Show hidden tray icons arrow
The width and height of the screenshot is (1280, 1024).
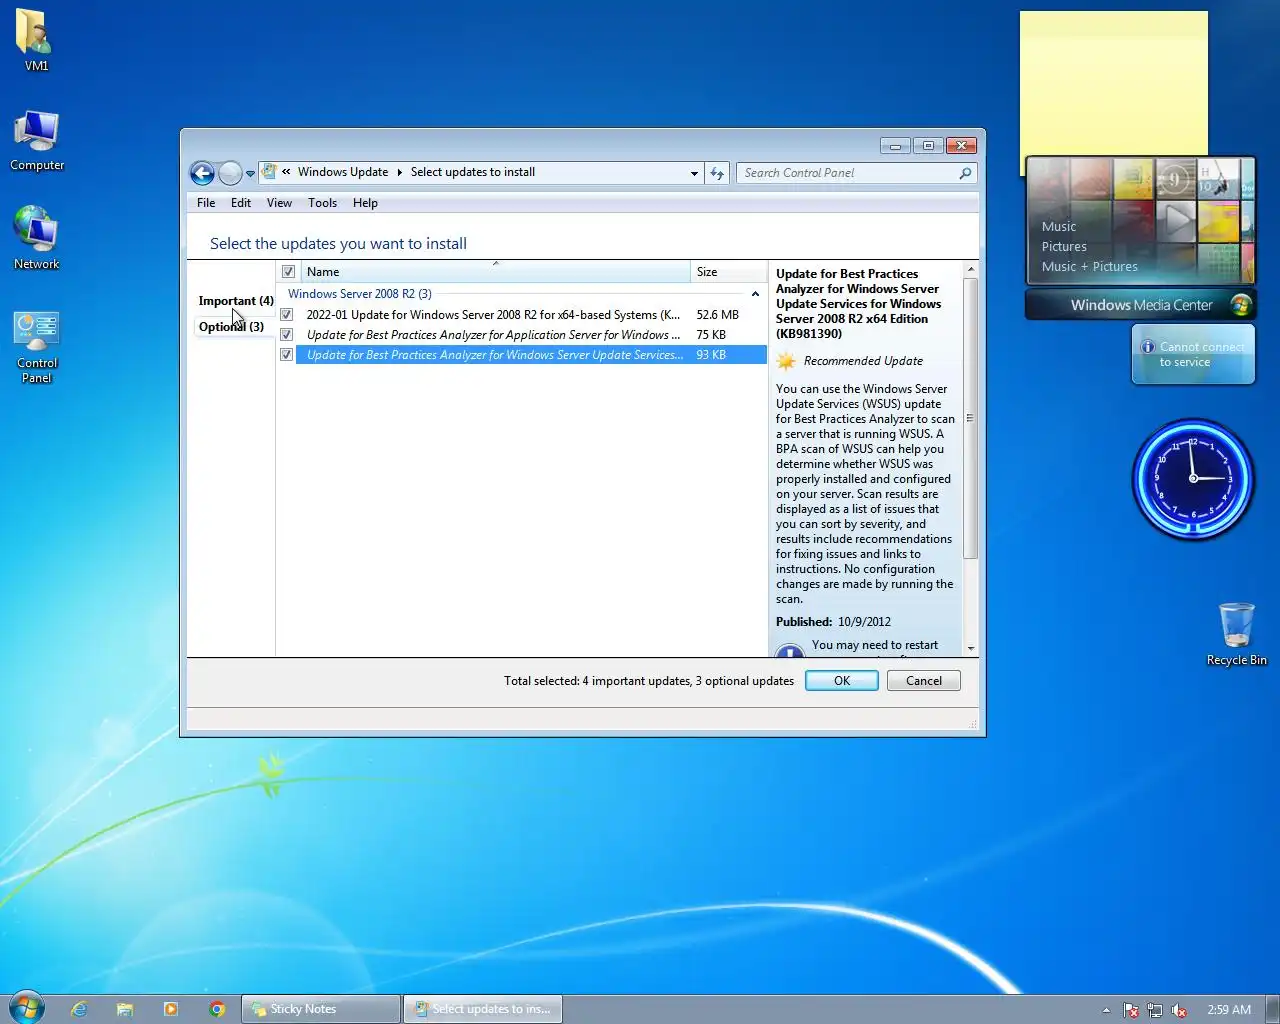pyautogui.click(x=1106, y=1010)
